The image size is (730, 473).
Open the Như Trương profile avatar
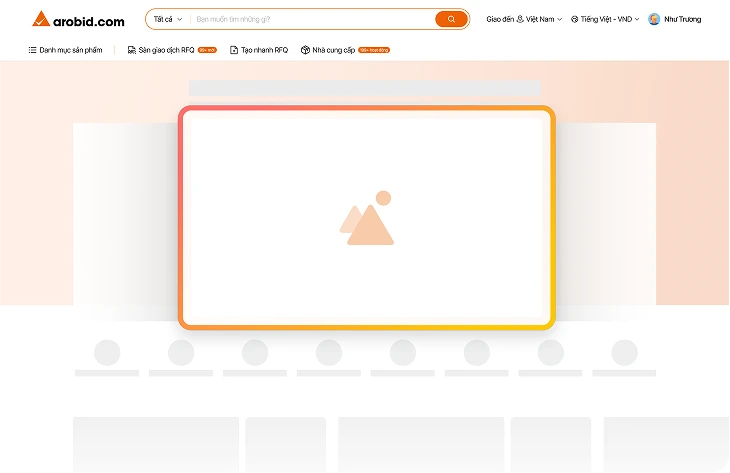(654, 19)
